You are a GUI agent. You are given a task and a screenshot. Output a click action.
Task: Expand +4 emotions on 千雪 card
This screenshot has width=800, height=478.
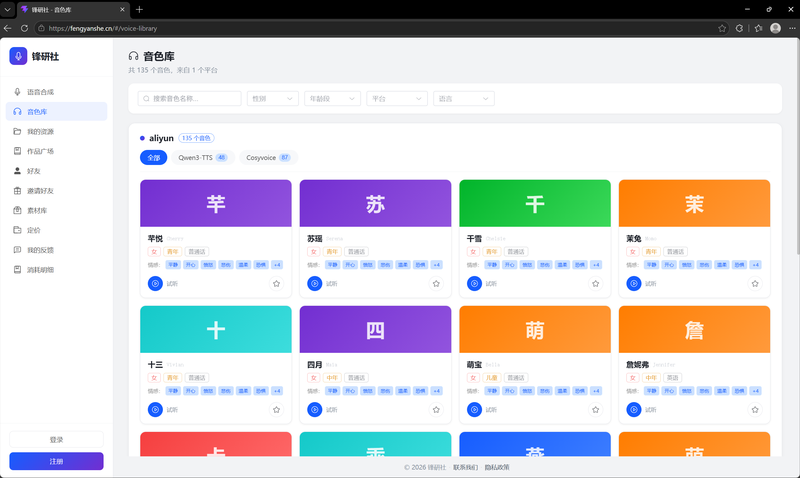pyautogui.click(x=596, y=265)
